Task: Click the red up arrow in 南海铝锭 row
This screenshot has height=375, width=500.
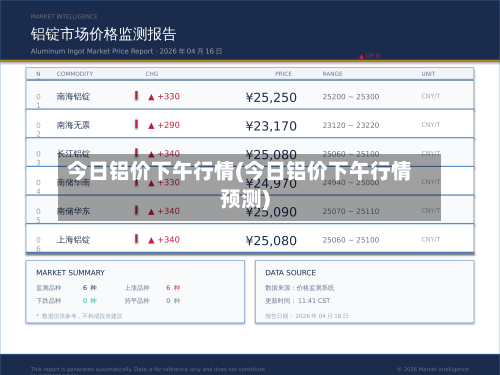Action: 151,97
